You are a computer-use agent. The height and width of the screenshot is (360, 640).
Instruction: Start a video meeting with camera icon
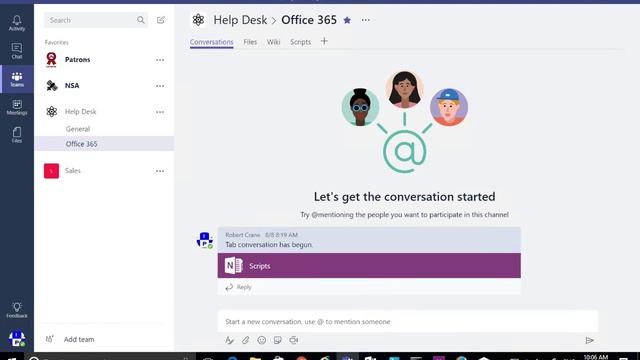tap(294, 340)
